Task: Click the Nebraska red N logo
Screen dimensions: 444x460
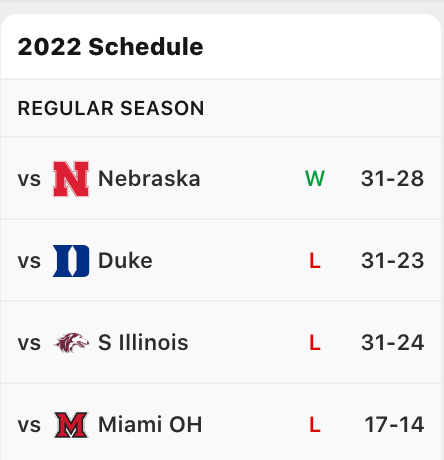Action: (x=71, y=179)
